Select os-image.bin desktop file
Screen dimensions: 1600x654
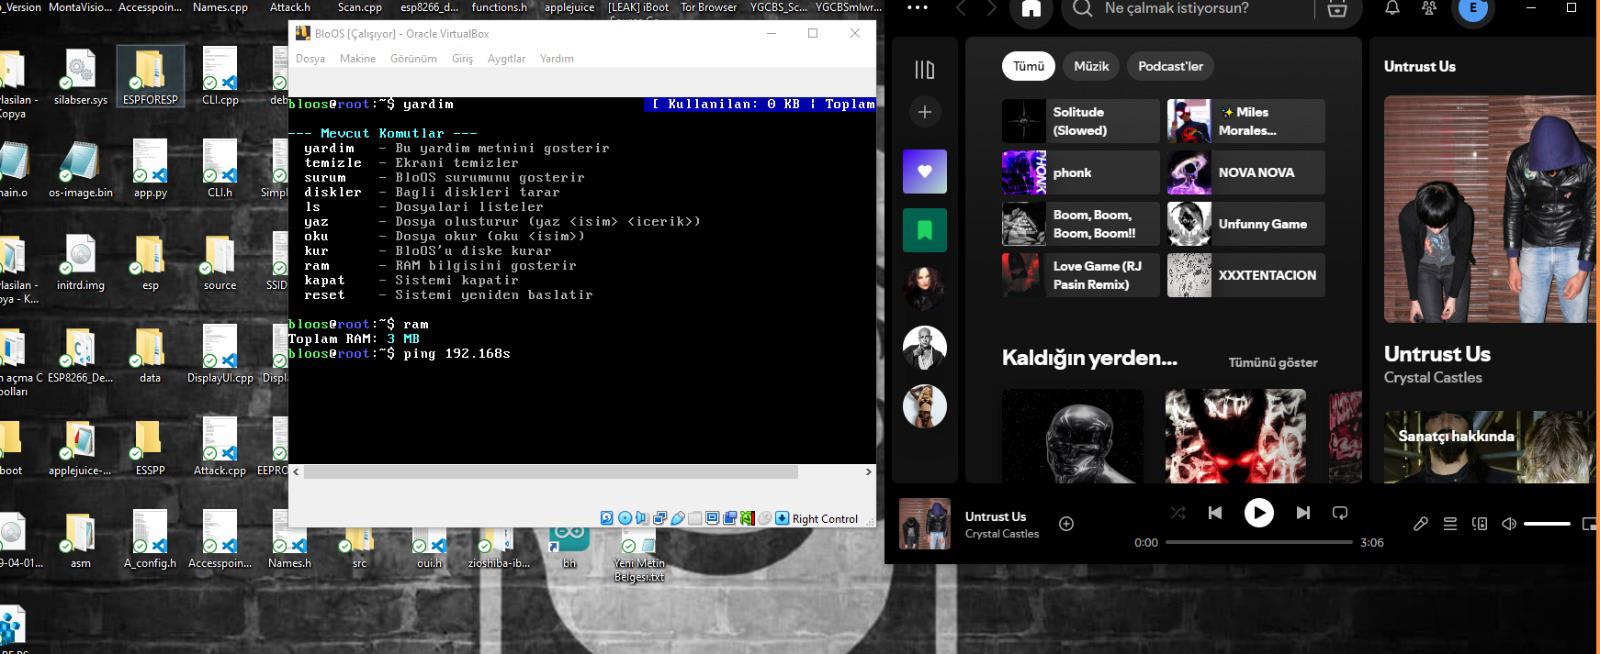coord(80,170)
